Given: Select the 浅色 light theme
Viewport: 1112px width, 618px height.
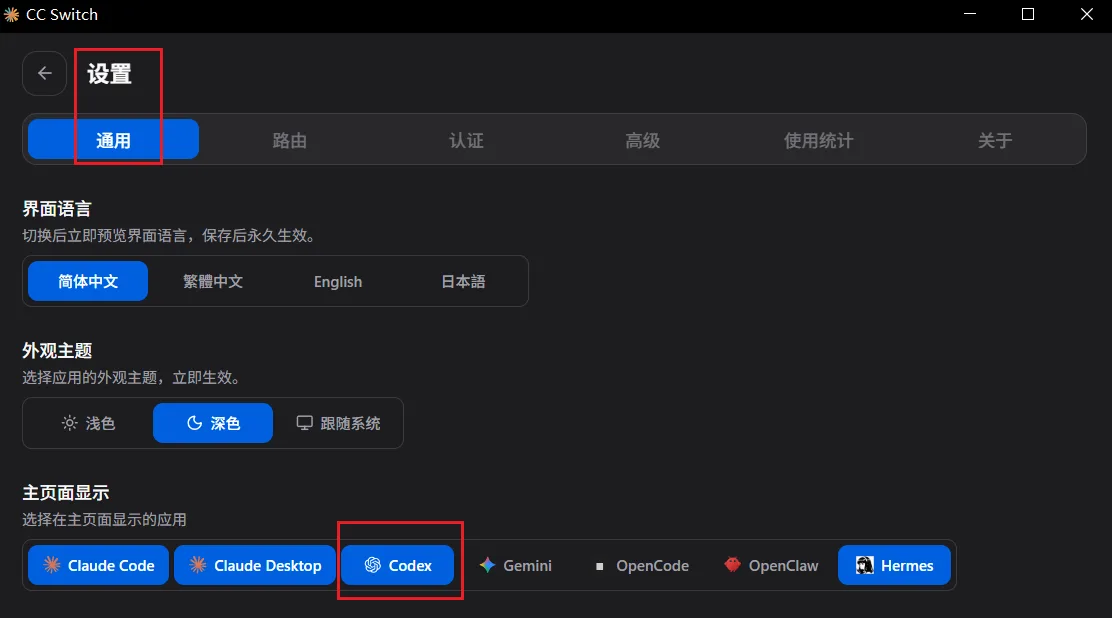Looking at the screenshot, I should pos(88,423).
